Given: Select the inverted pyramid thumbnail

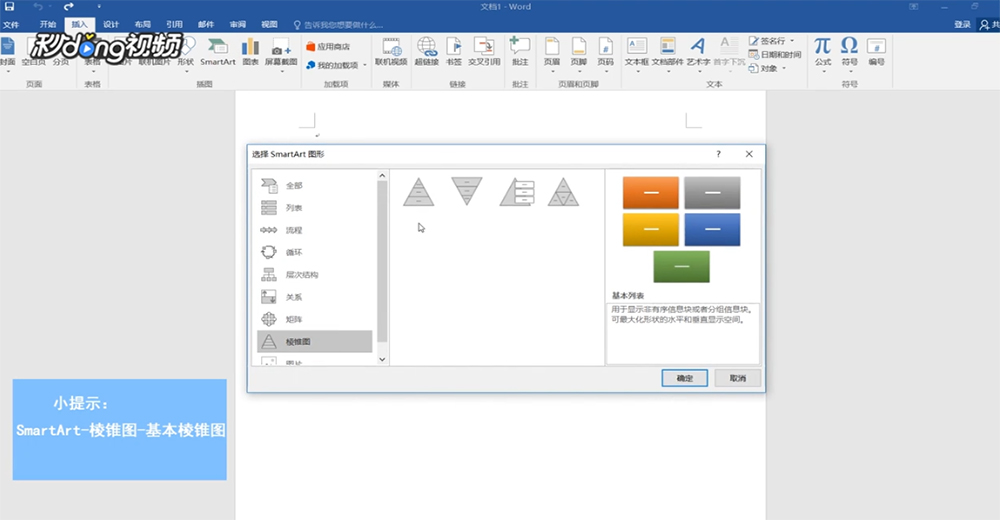Looking at the screenshot, I should [467, 191].
